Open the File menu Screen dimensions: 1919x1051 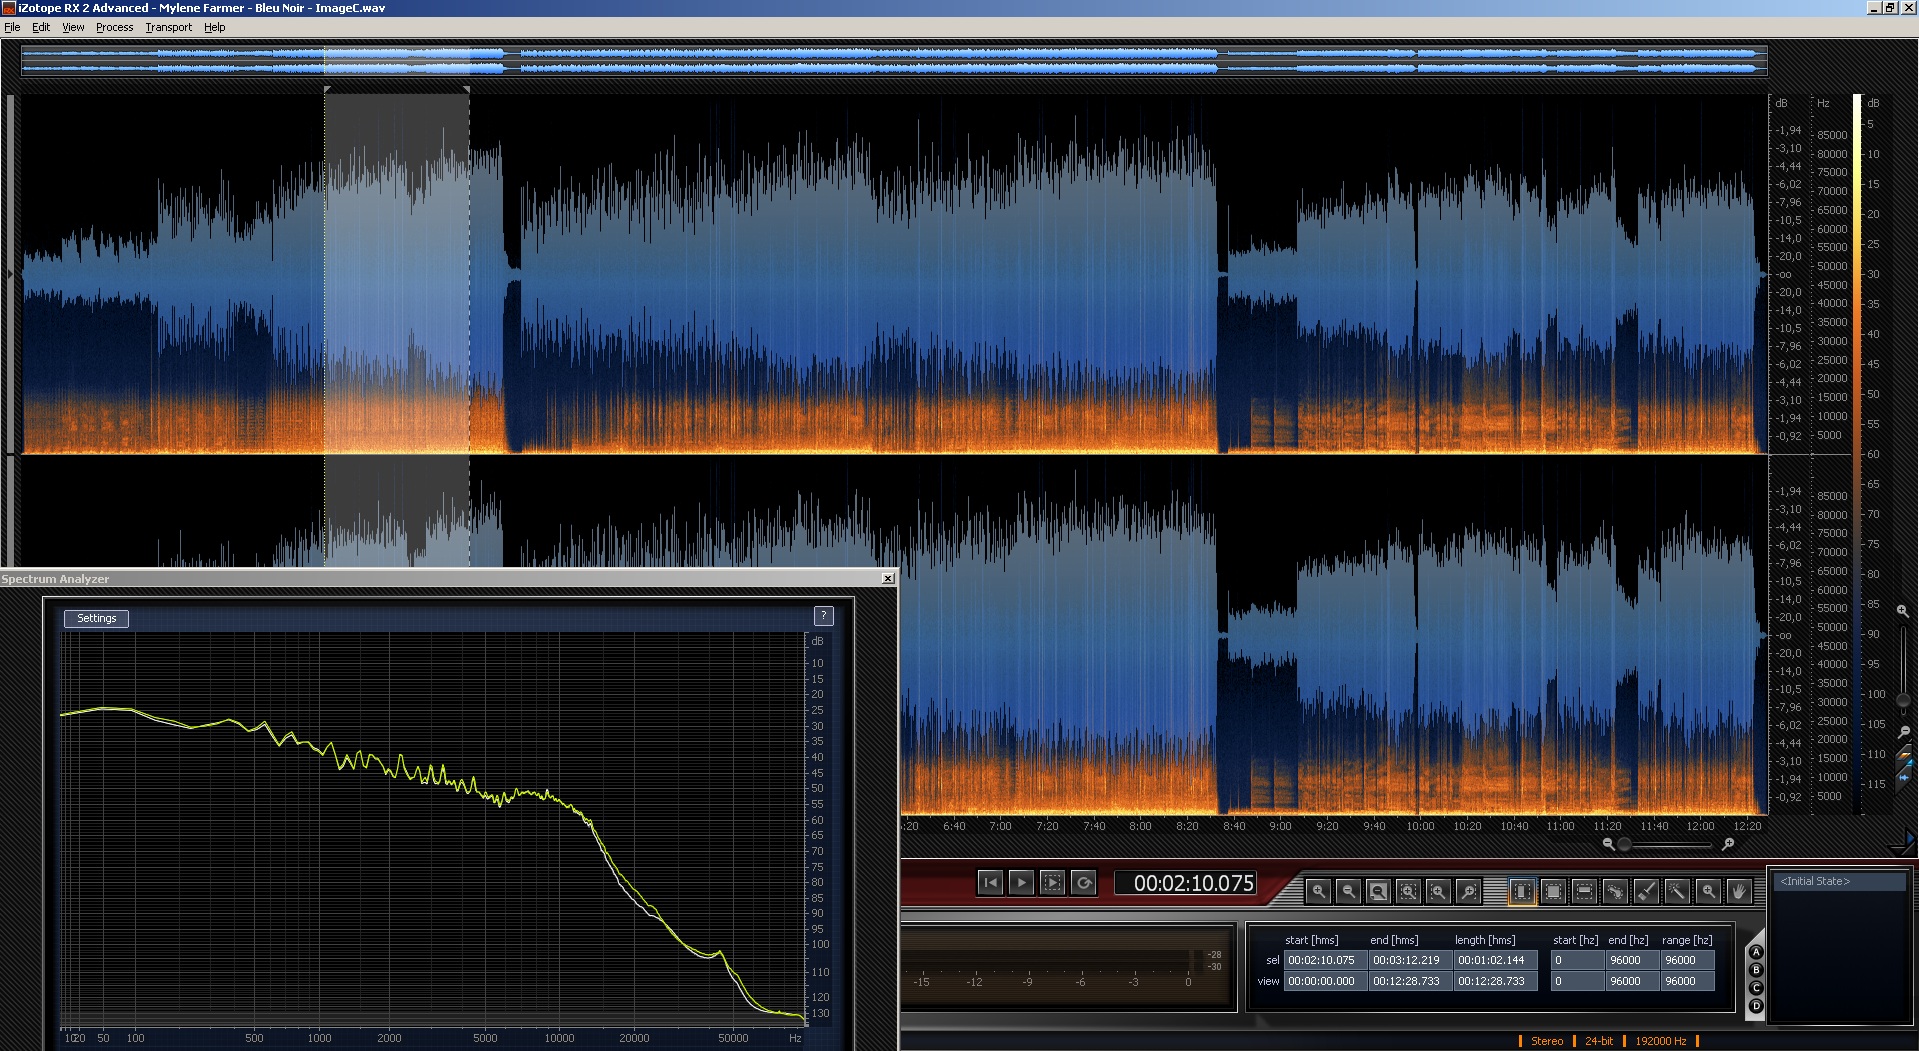(x=12, y=27)
